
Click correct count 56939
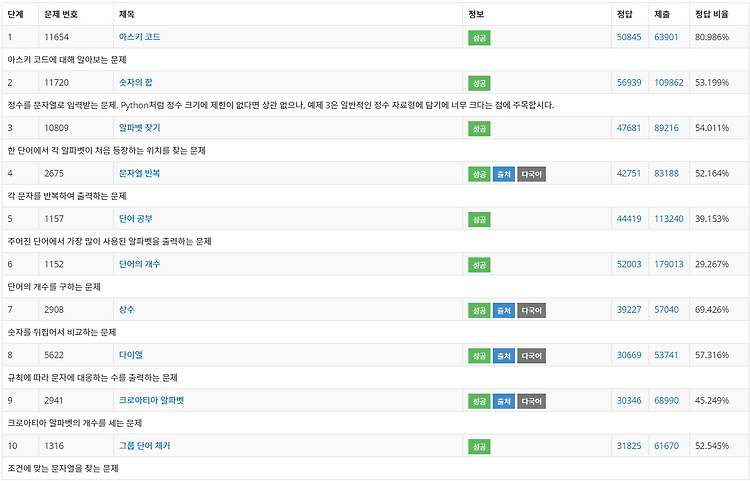629,82
